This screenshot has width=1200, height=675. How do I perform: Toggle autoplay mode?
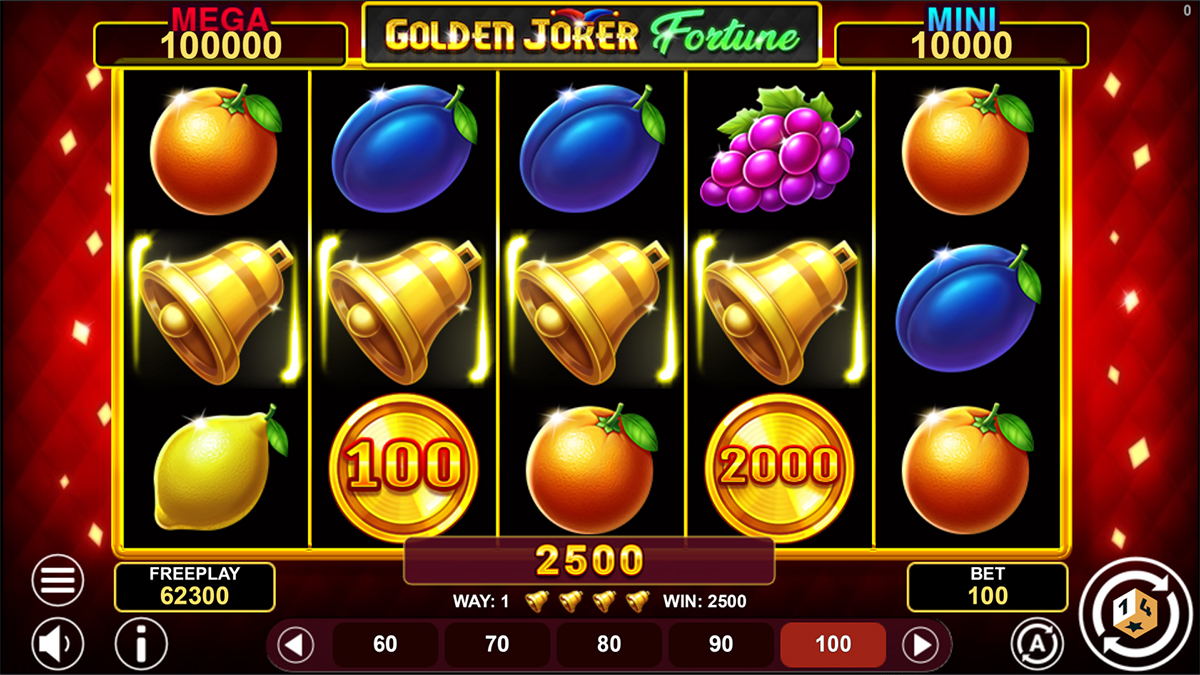point(1036,643)
